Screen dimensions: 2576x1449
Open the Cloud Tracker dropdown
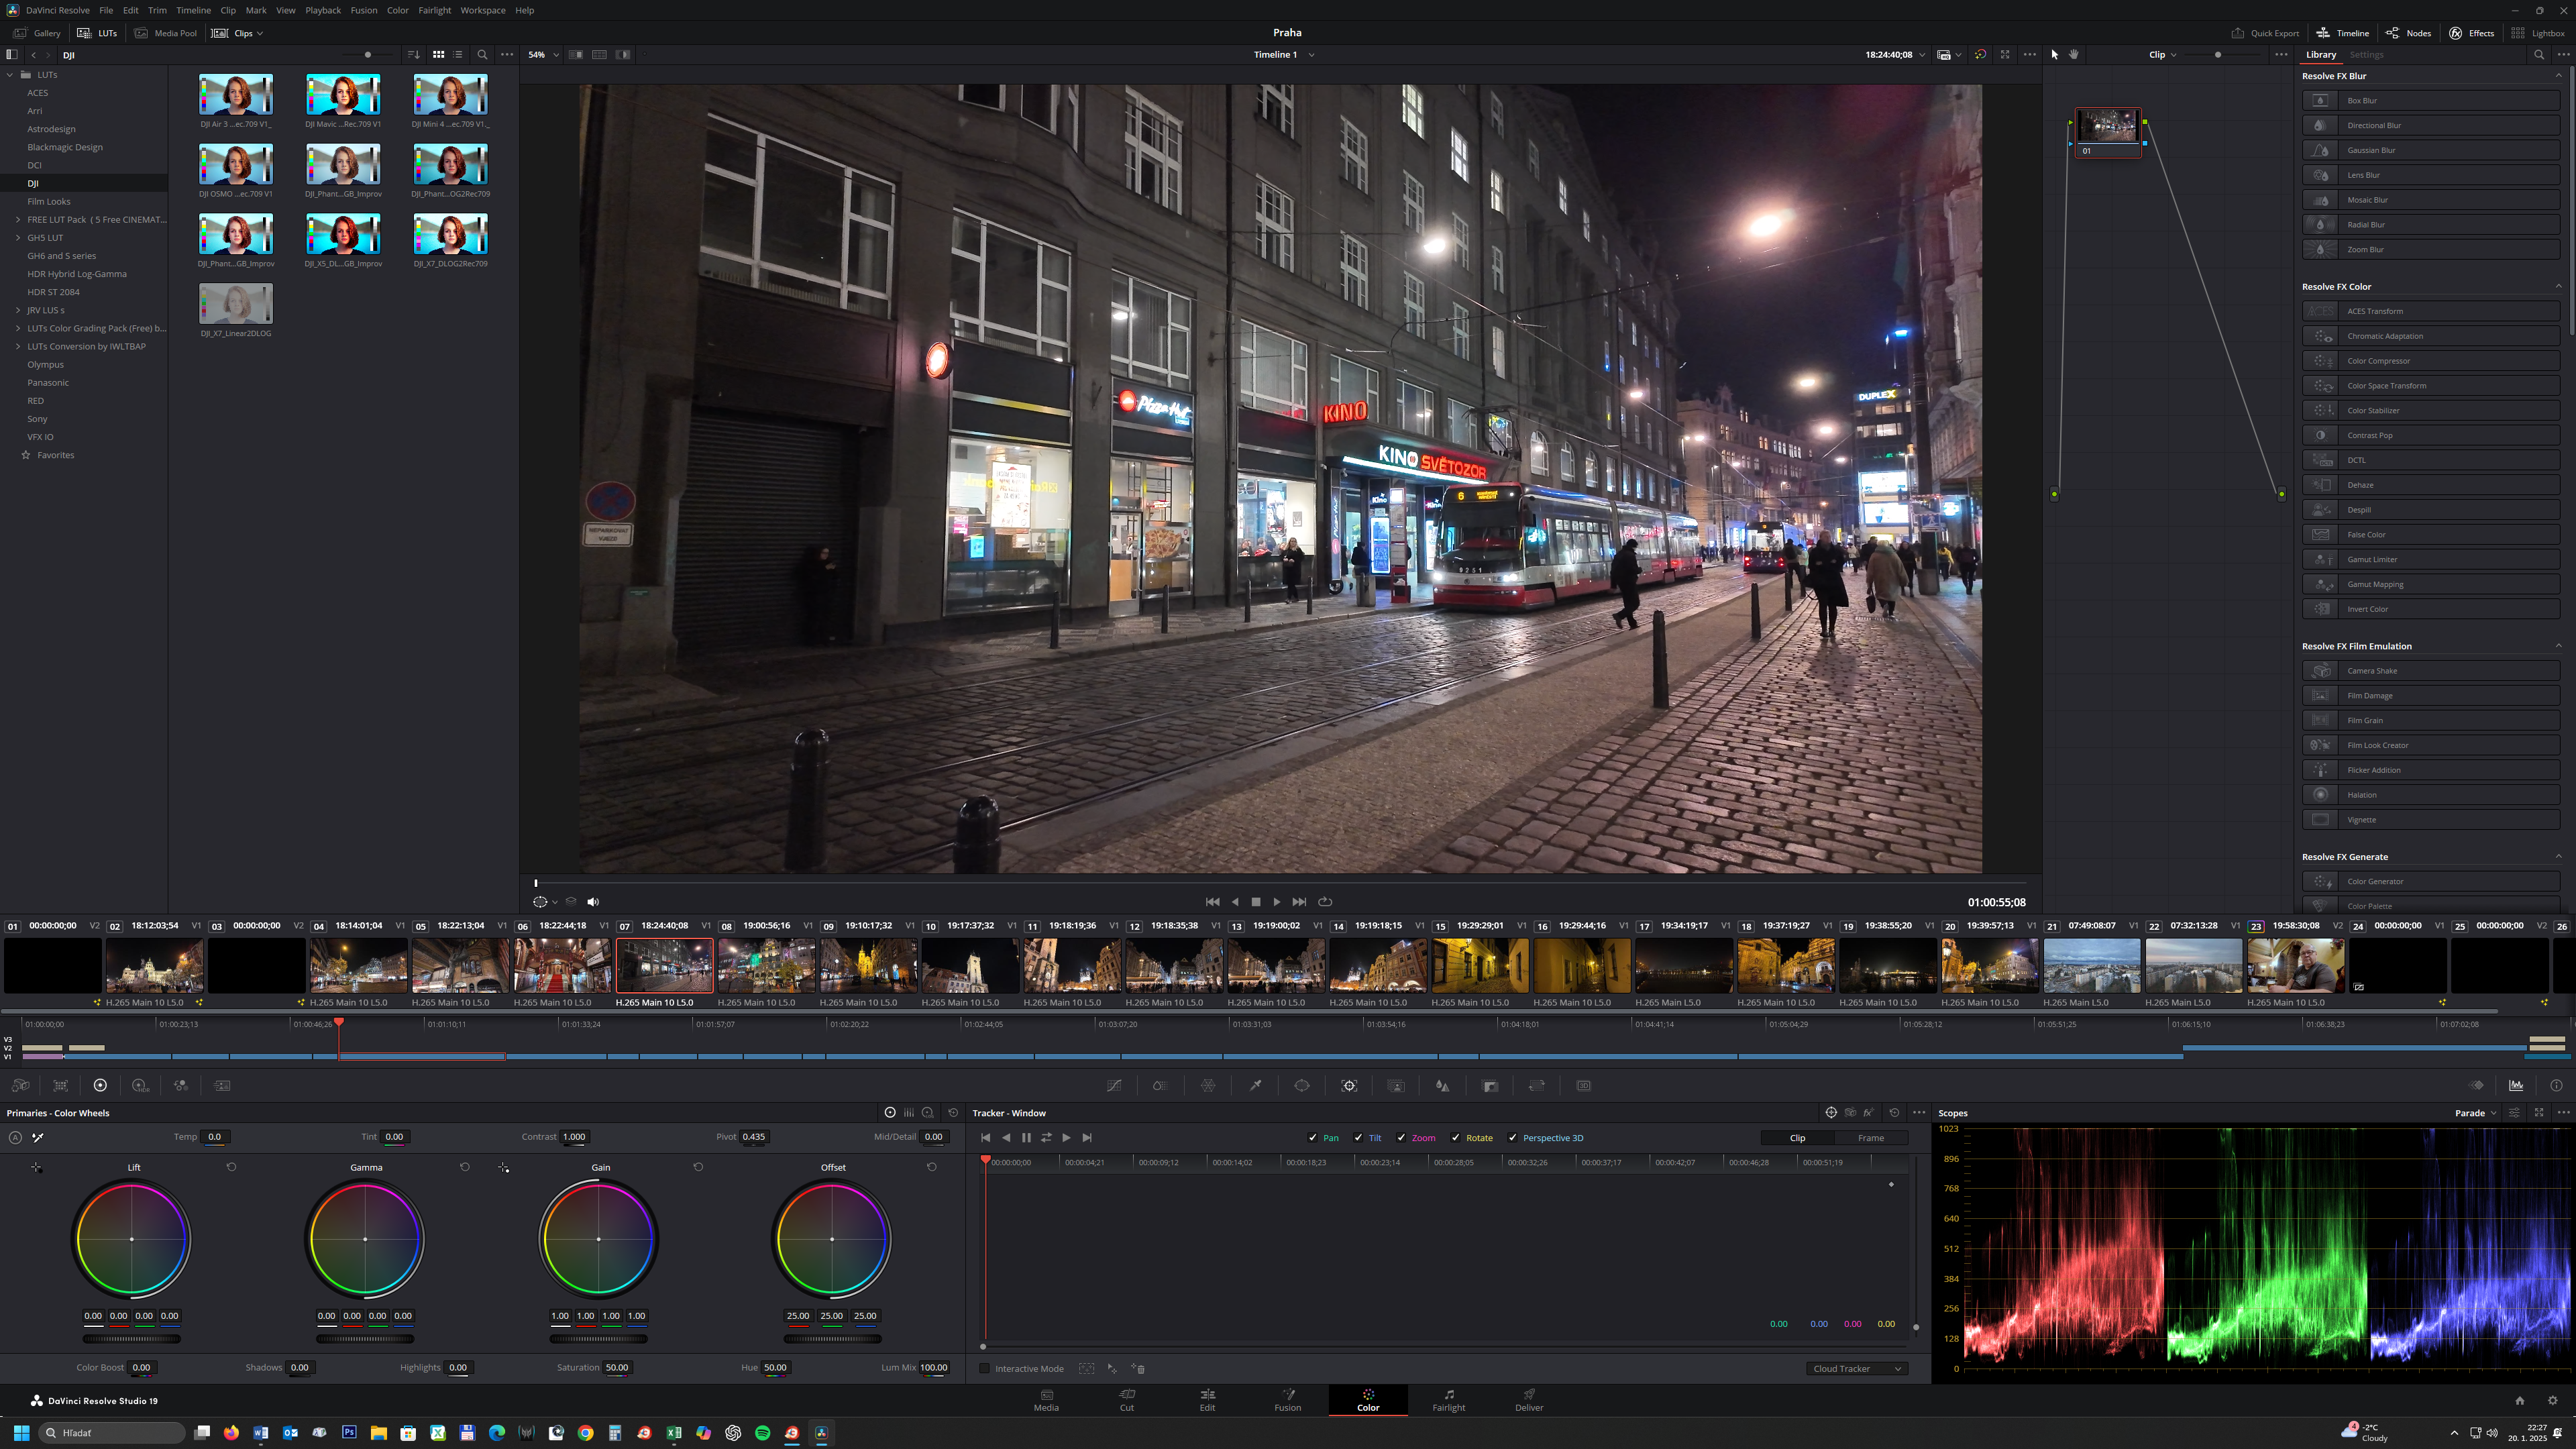tap(1856, 1368)
